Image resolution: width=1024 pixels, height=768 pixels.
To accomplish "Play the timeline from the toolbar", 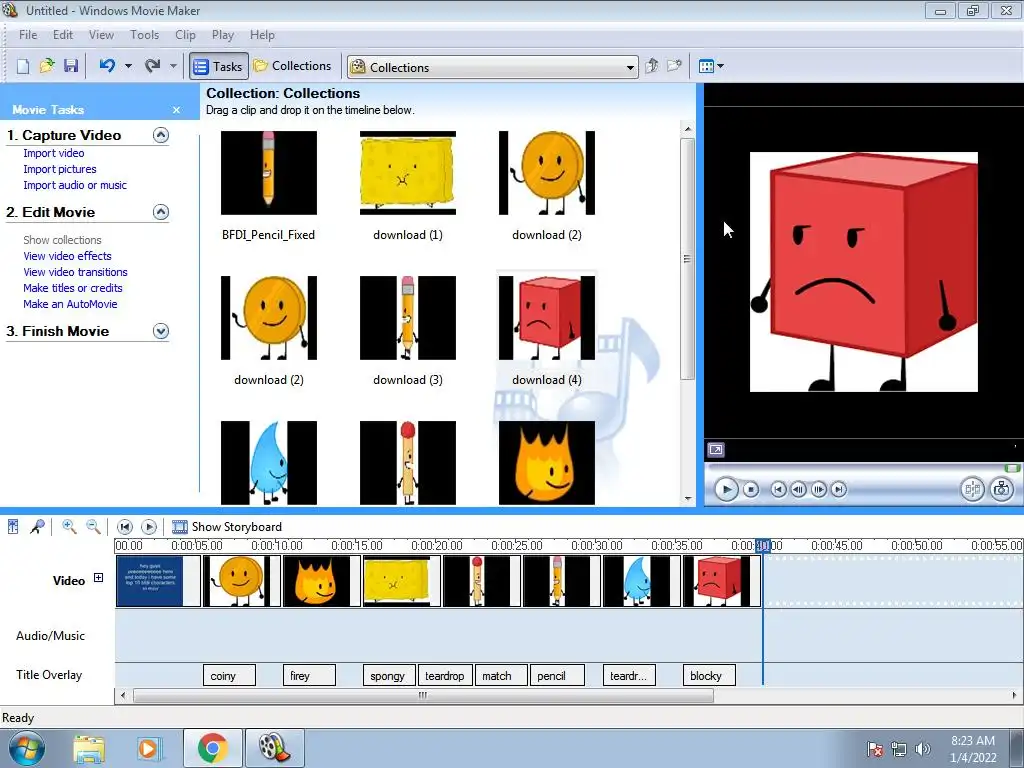I will pos(149,526).
